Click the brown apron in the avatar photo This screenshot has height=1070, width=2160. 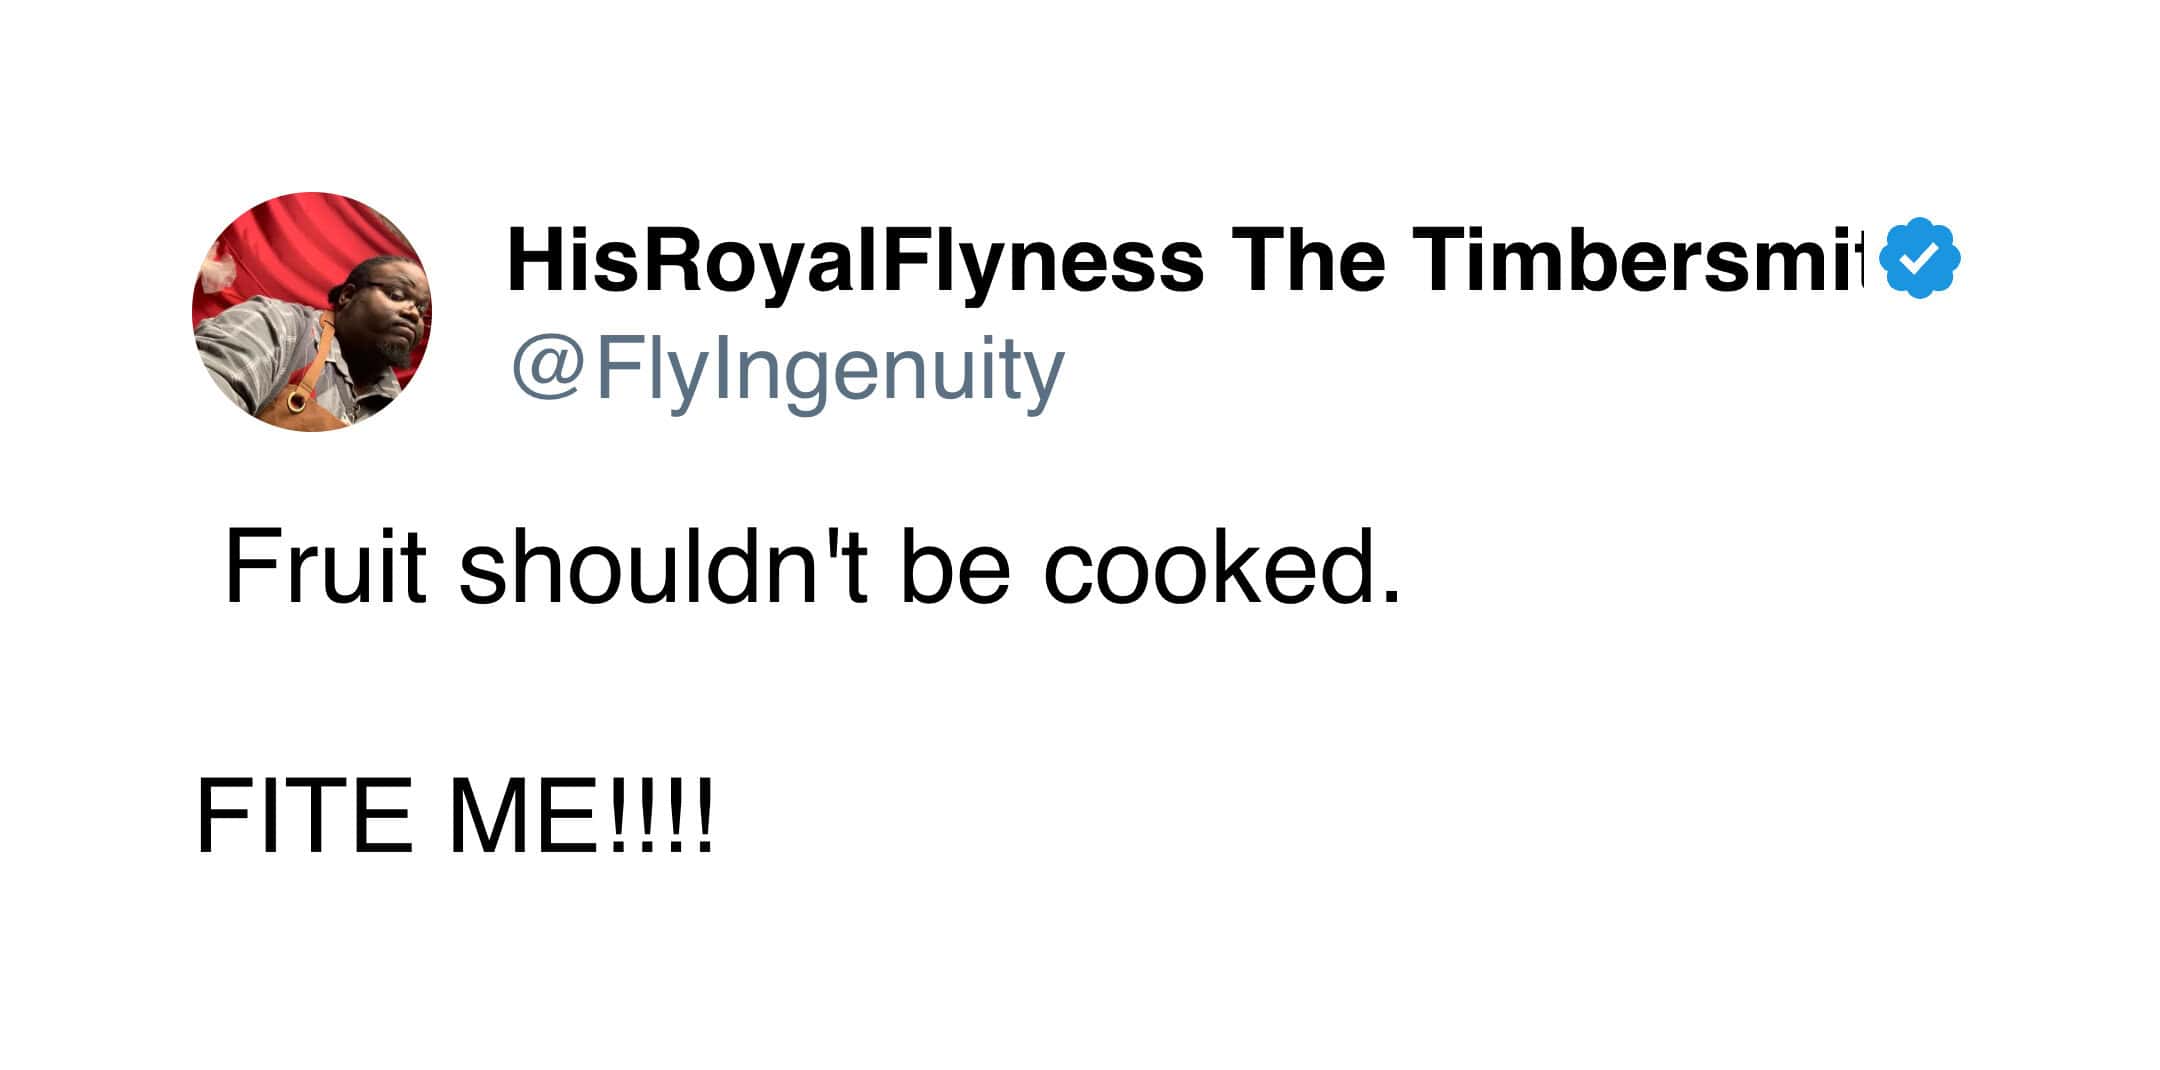pos(300,405)
